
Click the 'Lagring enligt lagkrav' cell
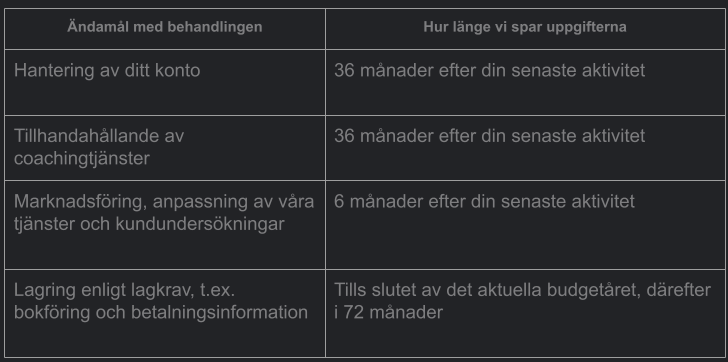point(165,313)
